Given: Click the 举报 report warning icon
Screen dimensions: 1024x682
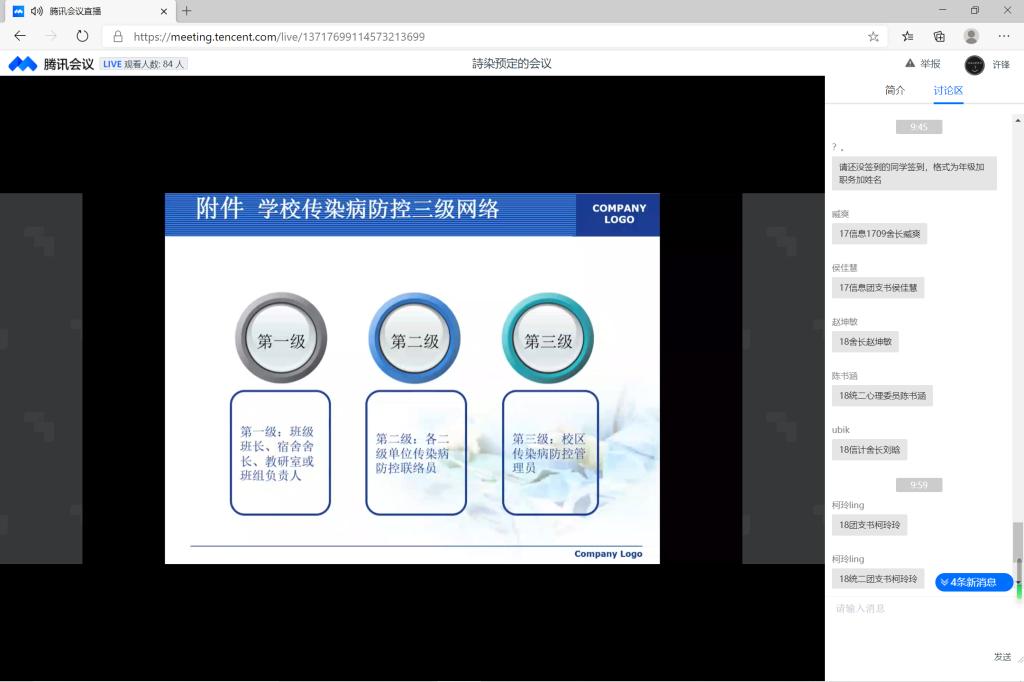Looking at the screenshot, I should tap(910, 63).
